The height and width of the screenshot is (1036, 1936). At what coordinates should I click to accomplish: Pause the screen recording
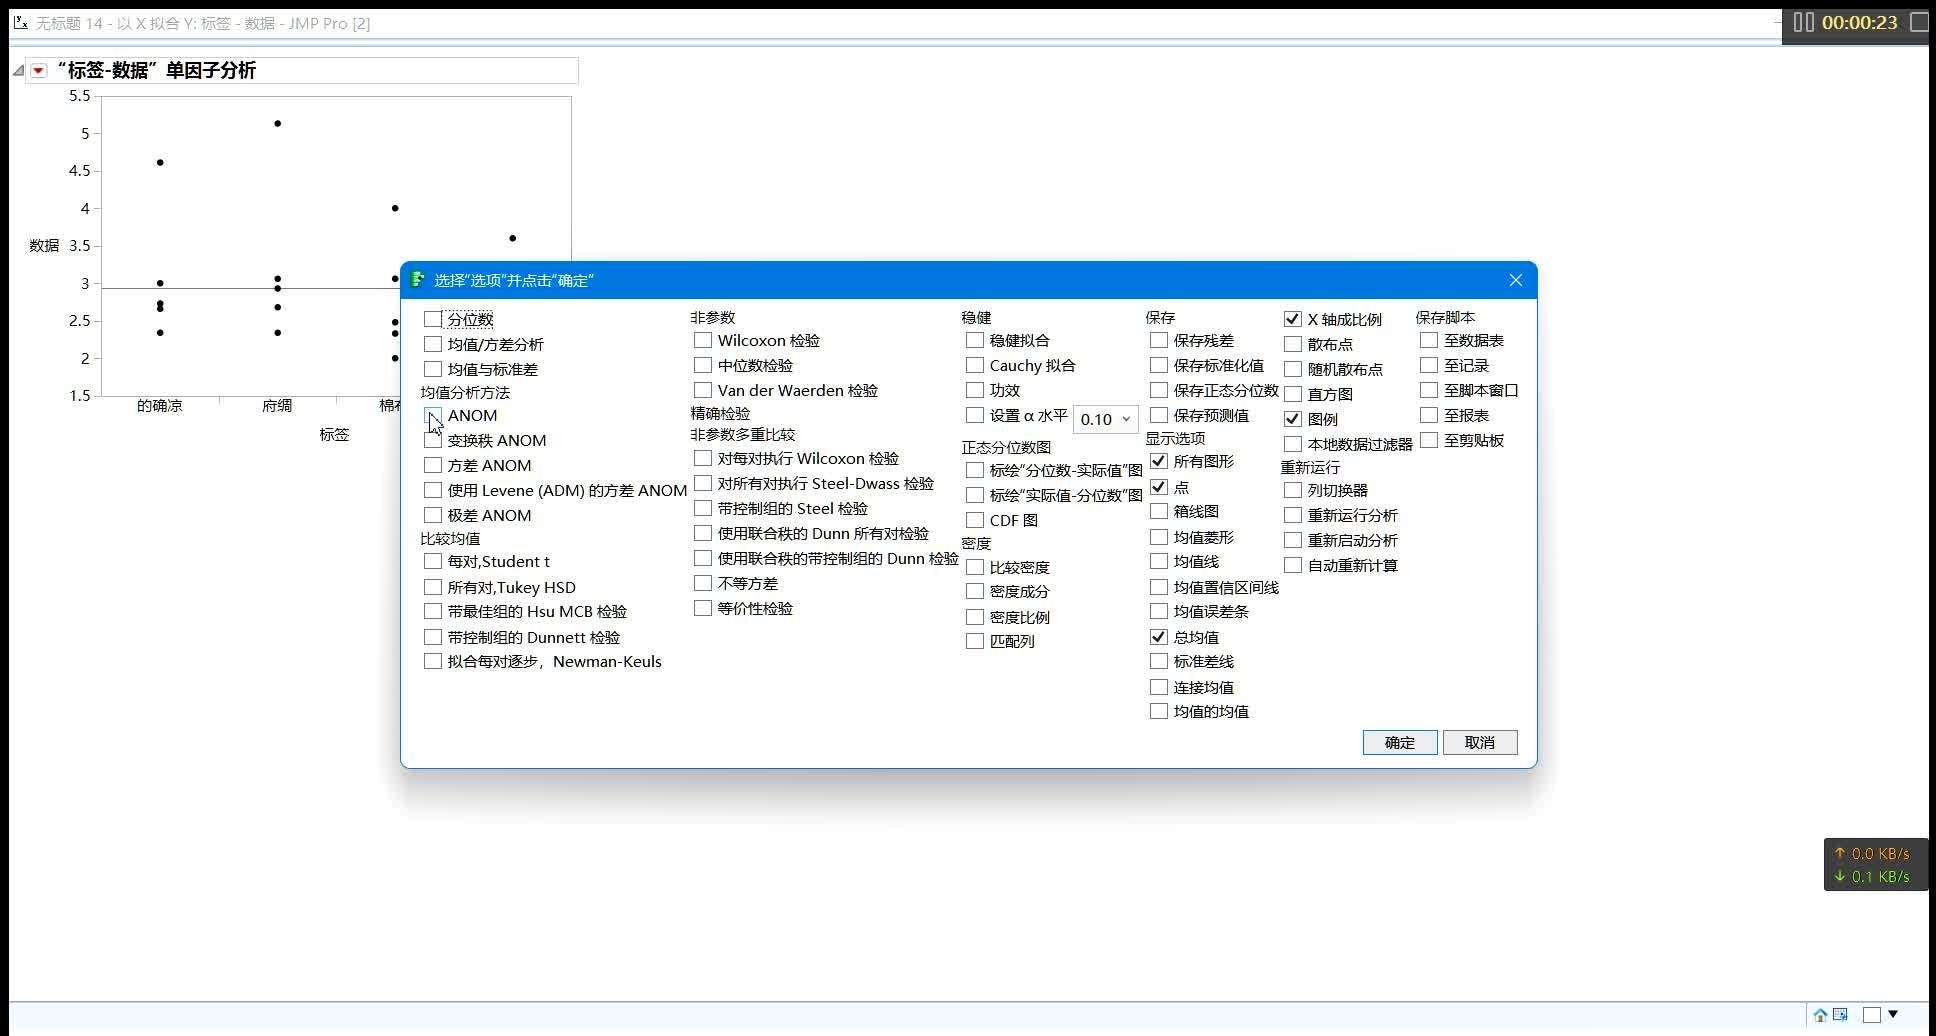[1804, 22]
